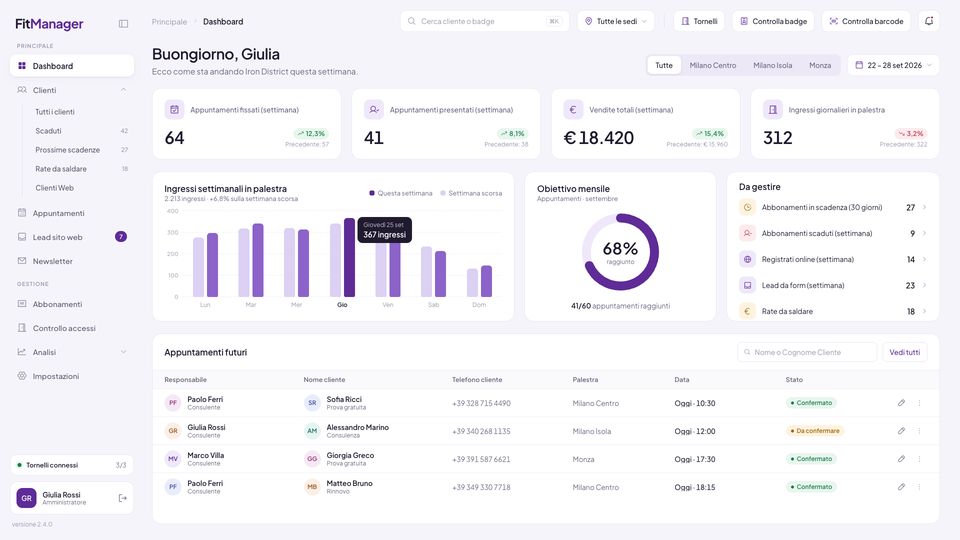Click the Tornelli connessi status indicator
The height and width of the screenshot is (540, 960).
[x=72, y=465]
